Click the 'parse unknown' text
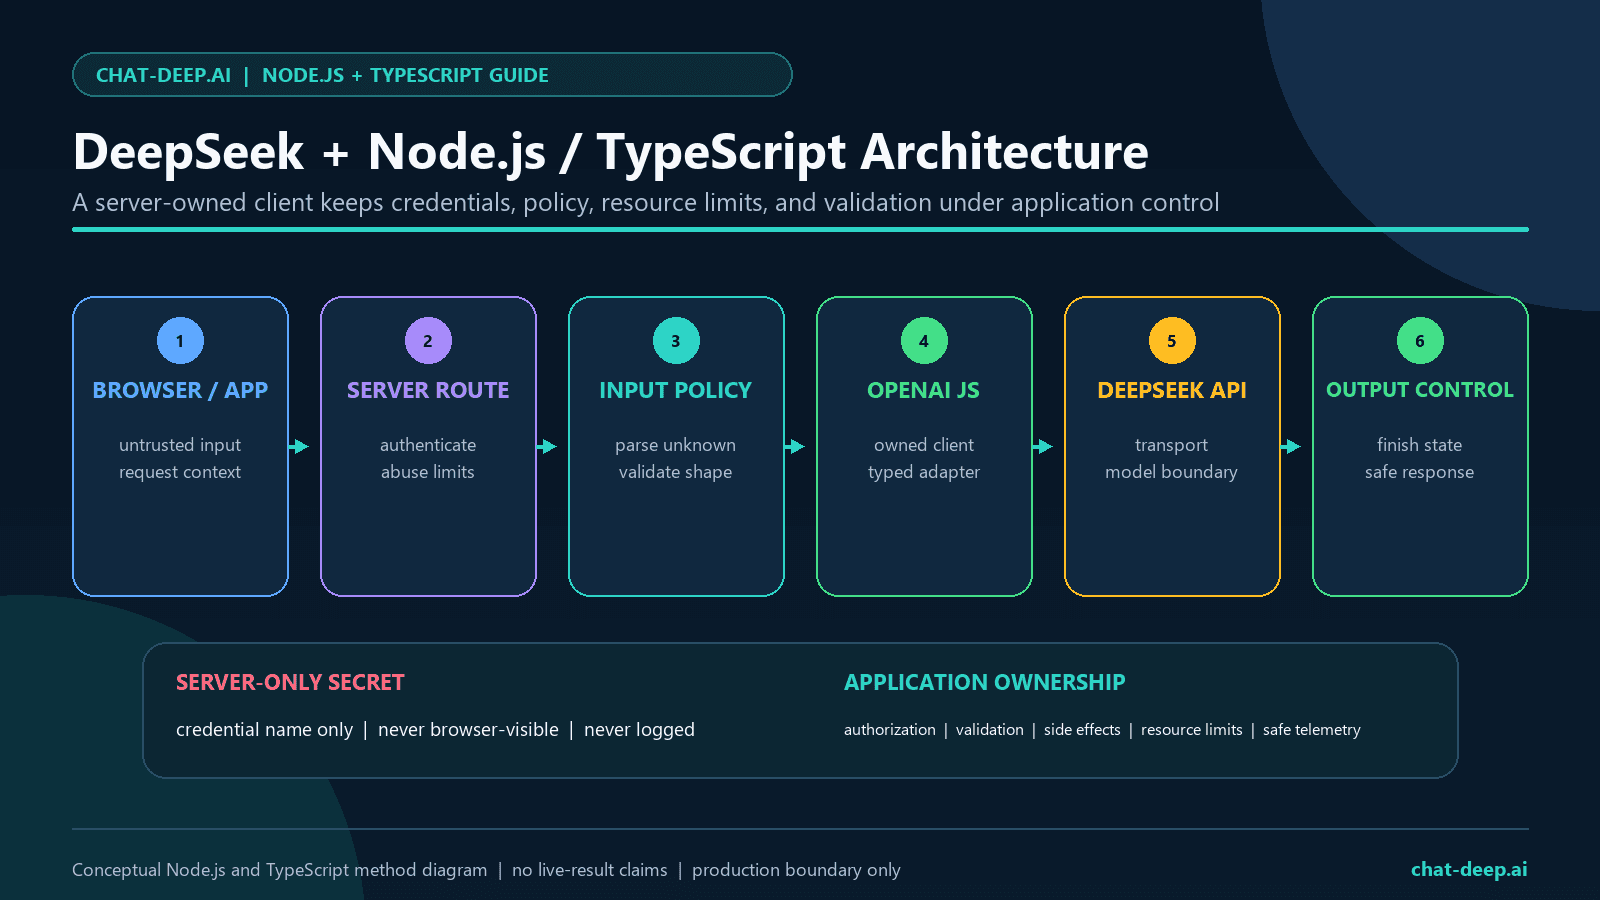Viewport: 1600px width, 900px height. click(x=676, y=445)
